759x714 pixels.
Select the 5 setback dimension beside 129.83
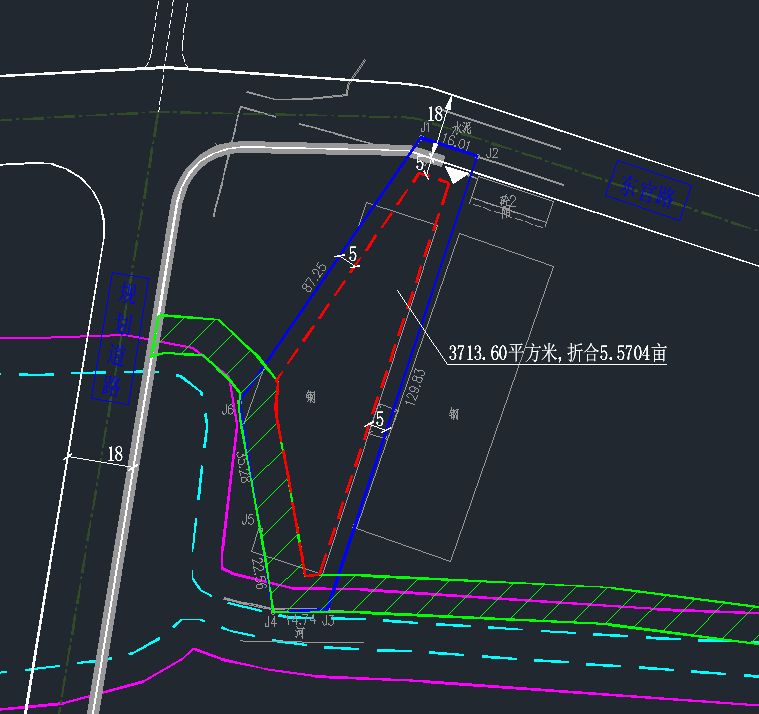point(379,419)
